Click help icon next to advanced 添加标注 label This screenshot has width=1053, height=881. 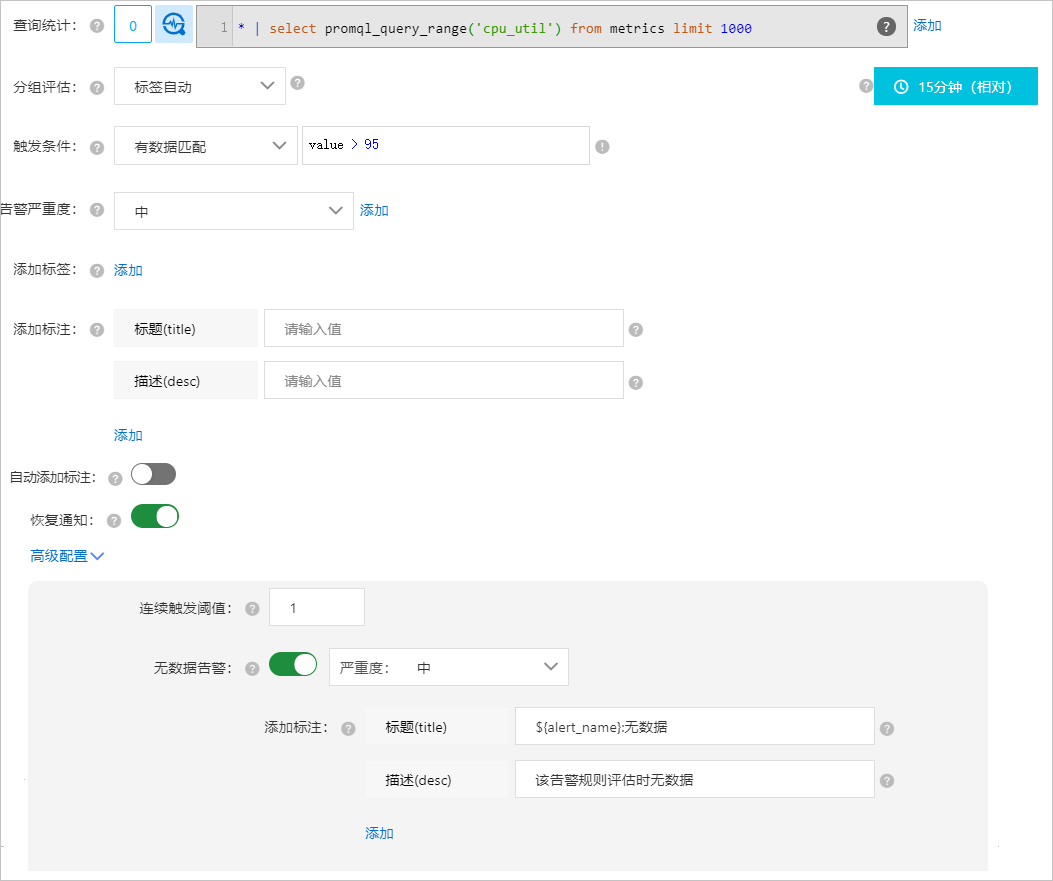[348, 729]
